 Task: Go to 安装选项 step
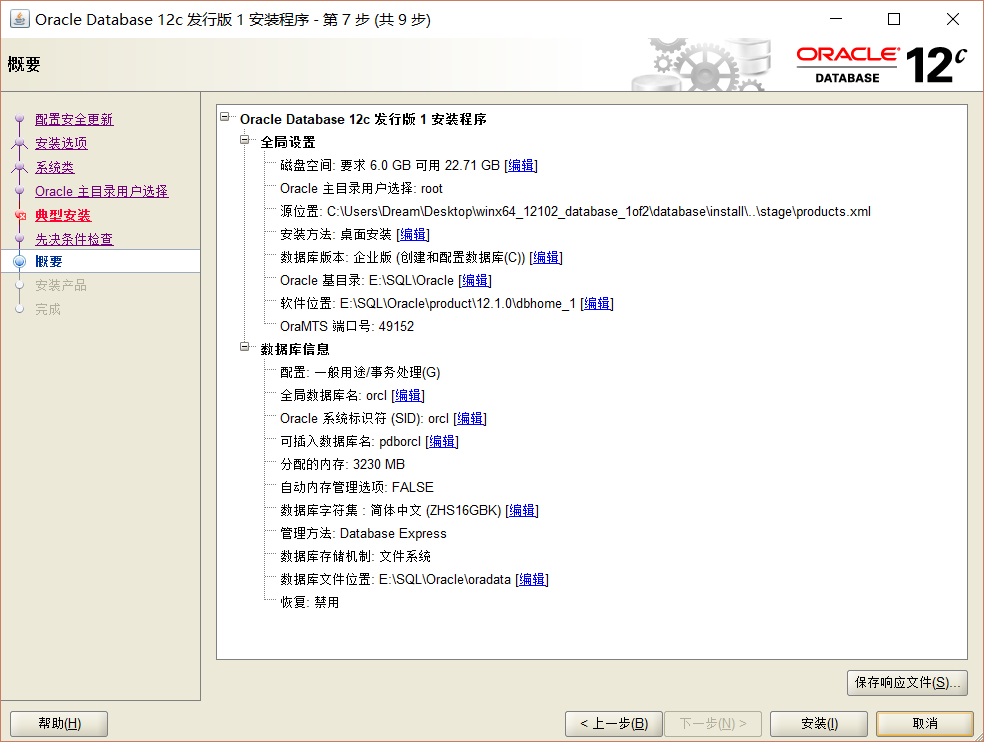(x=61, y=143)
